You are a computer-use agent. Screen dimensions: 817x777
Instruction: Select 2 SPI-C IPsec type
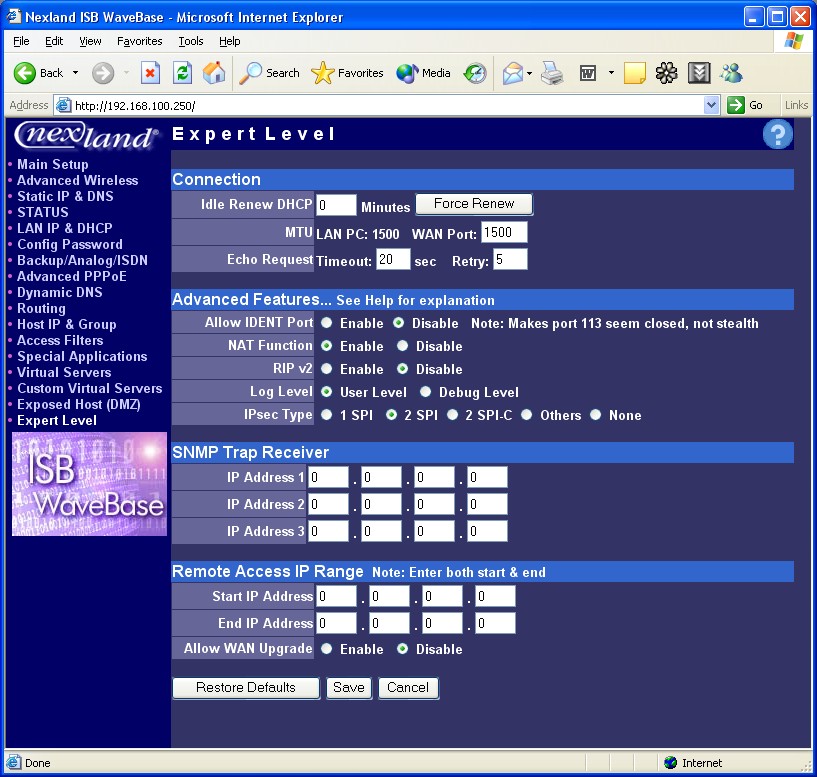pyautogui.click(x=452, y=415)
